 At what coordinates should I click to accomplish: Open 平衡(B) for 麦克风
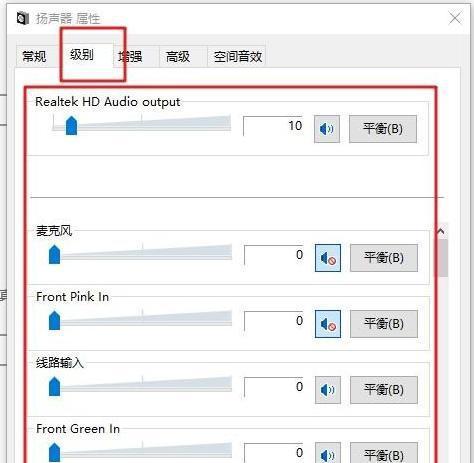click(x=384, y=258)
